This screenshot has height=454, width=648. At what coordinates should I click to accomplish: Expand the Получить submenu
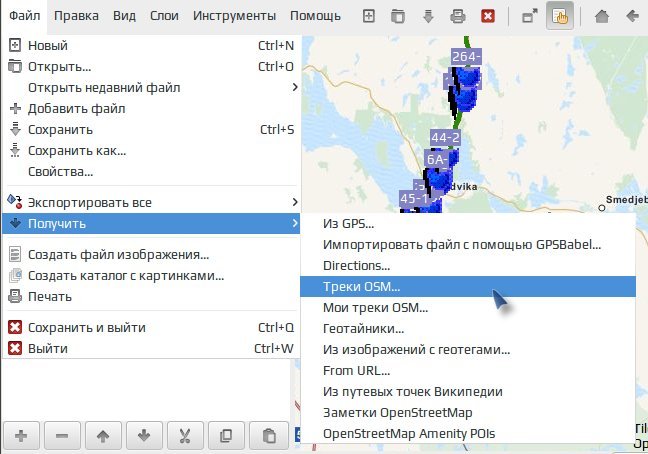click(x=151, y=223)
